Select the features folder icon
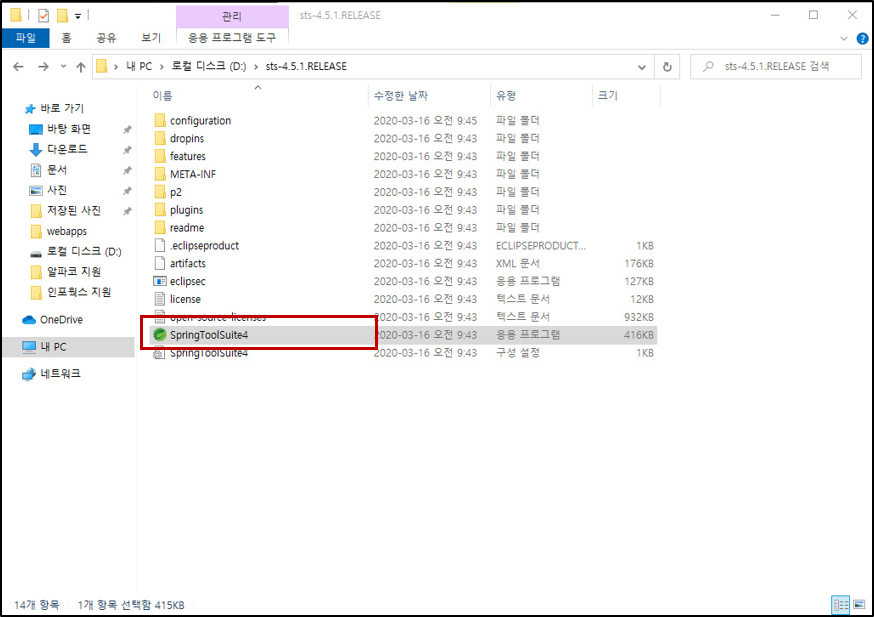 160,156
